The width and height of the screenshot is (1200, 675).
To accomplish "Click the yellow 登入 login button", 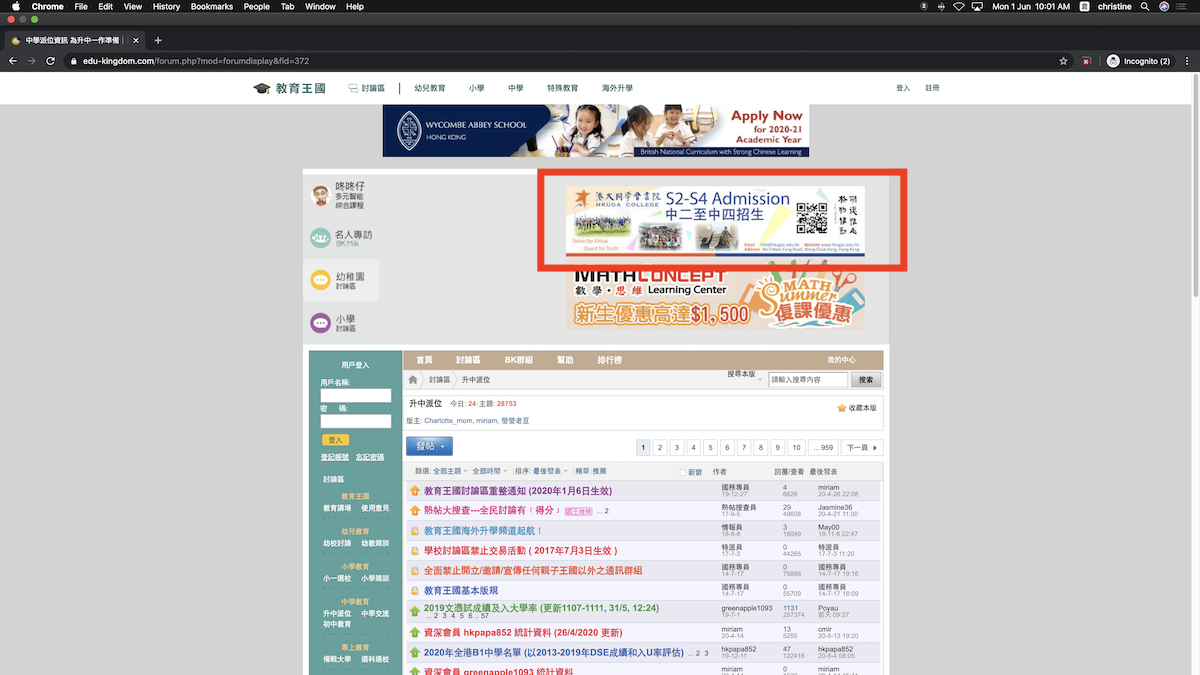I will [335, 440].
